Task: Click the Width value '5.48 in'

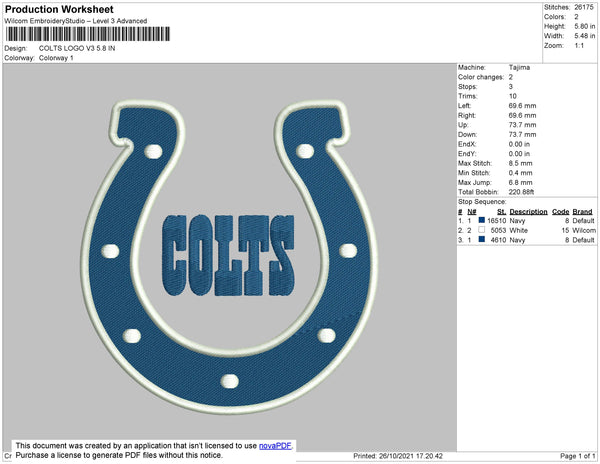Action: pos(585,36)
